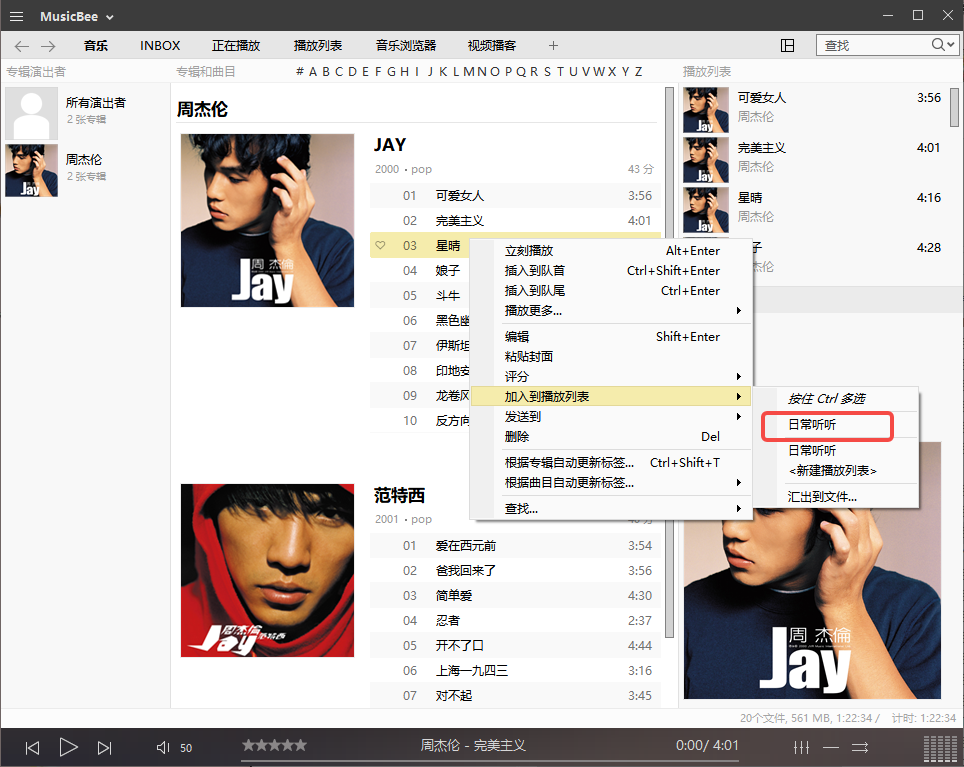Set the five-star rating in player bar
964x767 pixels.
click(x=274, y=745)
